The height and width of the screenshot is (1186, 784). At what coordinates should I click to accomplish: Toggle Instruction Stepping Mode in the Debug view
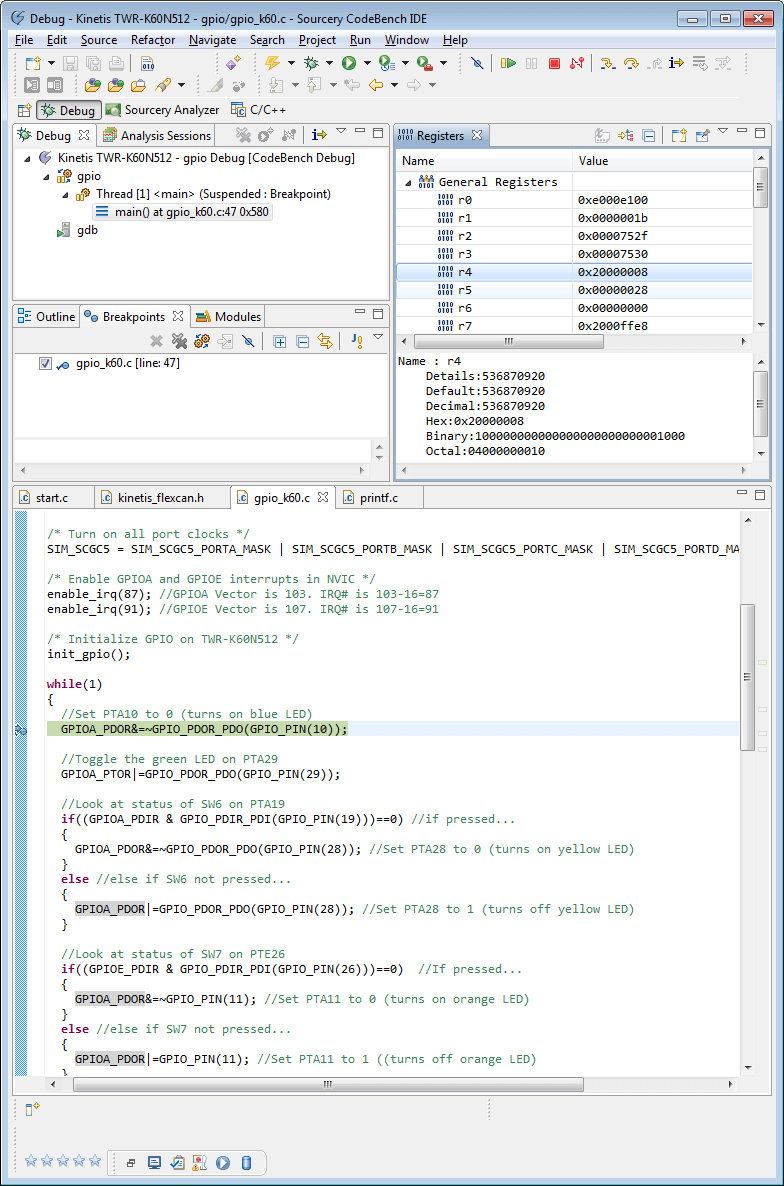pos(319,135)
